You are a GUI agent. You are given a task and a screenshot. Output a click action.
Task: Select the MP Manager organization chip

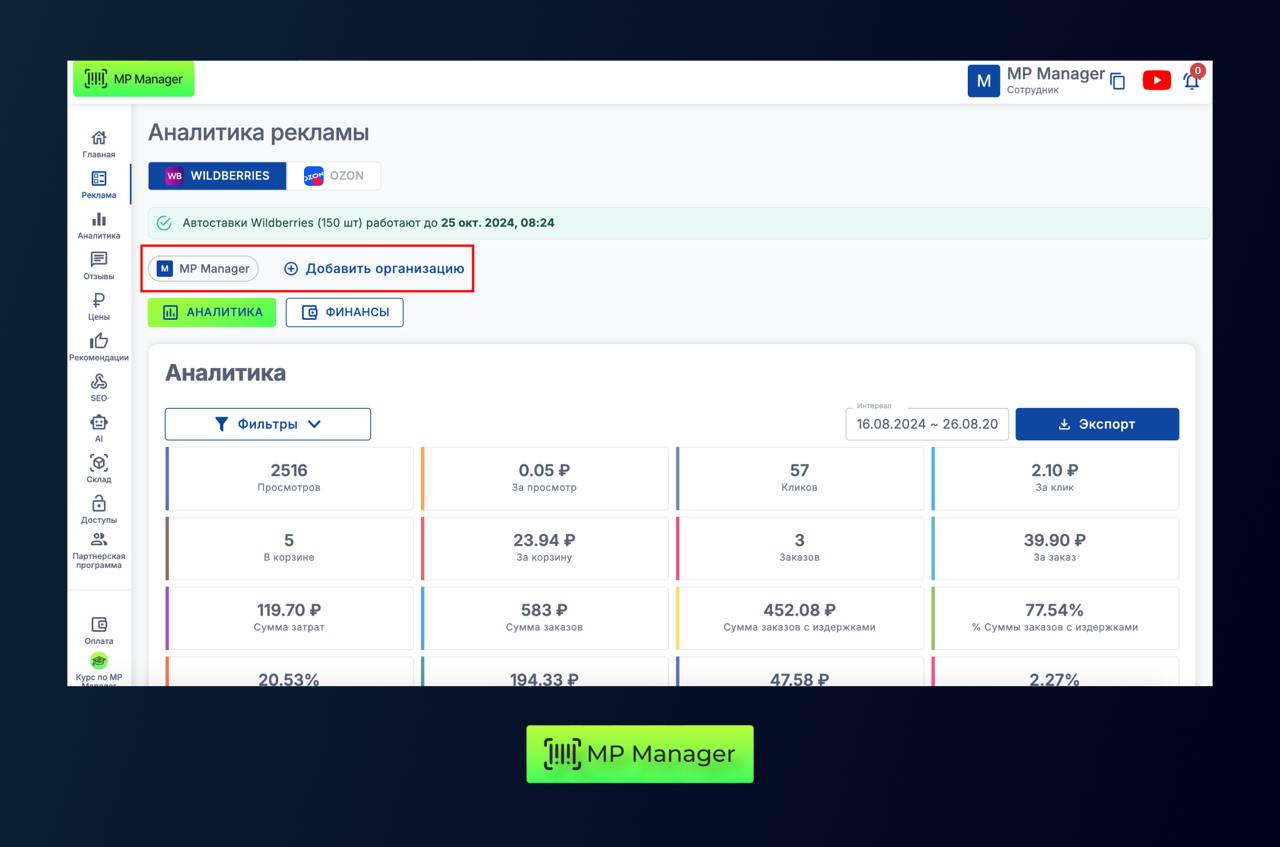[204, 269]
